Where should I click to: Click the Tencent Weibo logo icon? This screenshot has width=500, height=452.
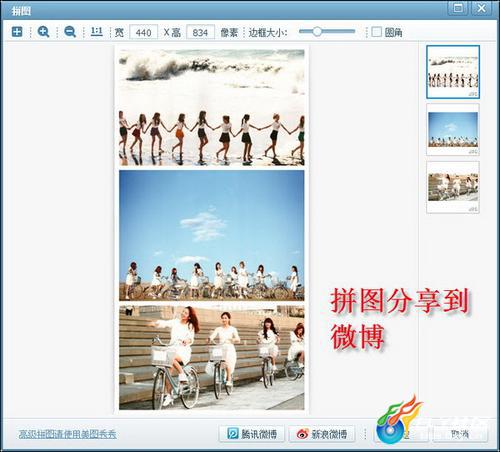pos(233,434)
